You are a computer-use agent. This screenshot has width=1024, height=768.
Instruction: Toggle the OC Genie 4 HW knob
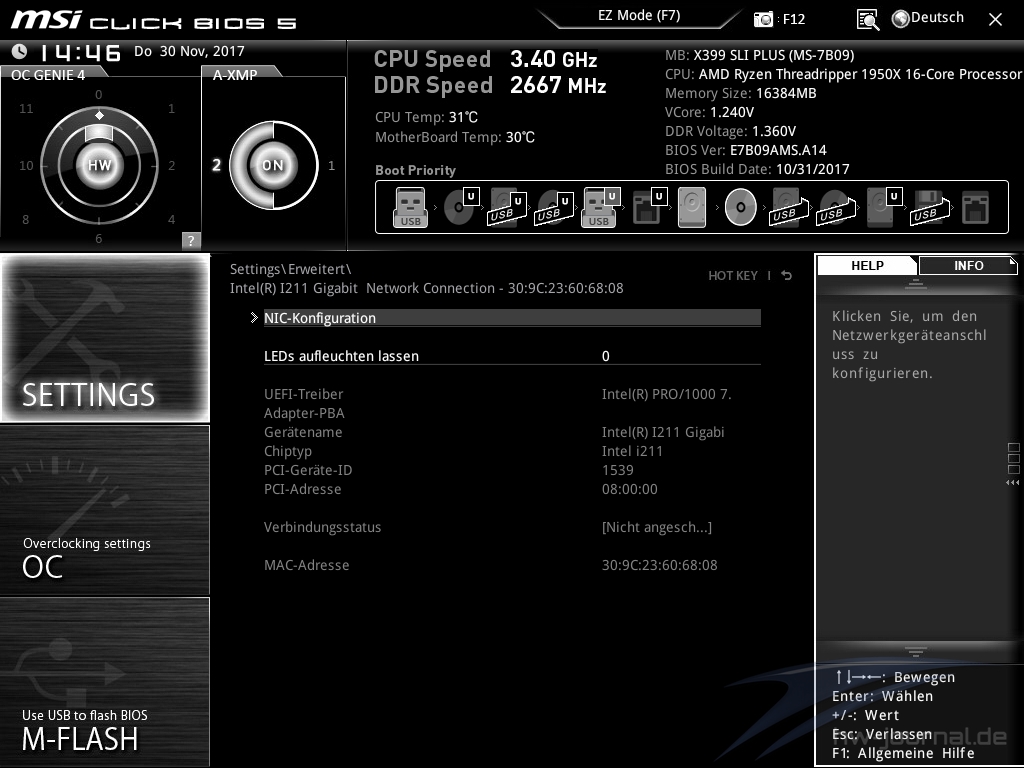click(x=99, y=165)
